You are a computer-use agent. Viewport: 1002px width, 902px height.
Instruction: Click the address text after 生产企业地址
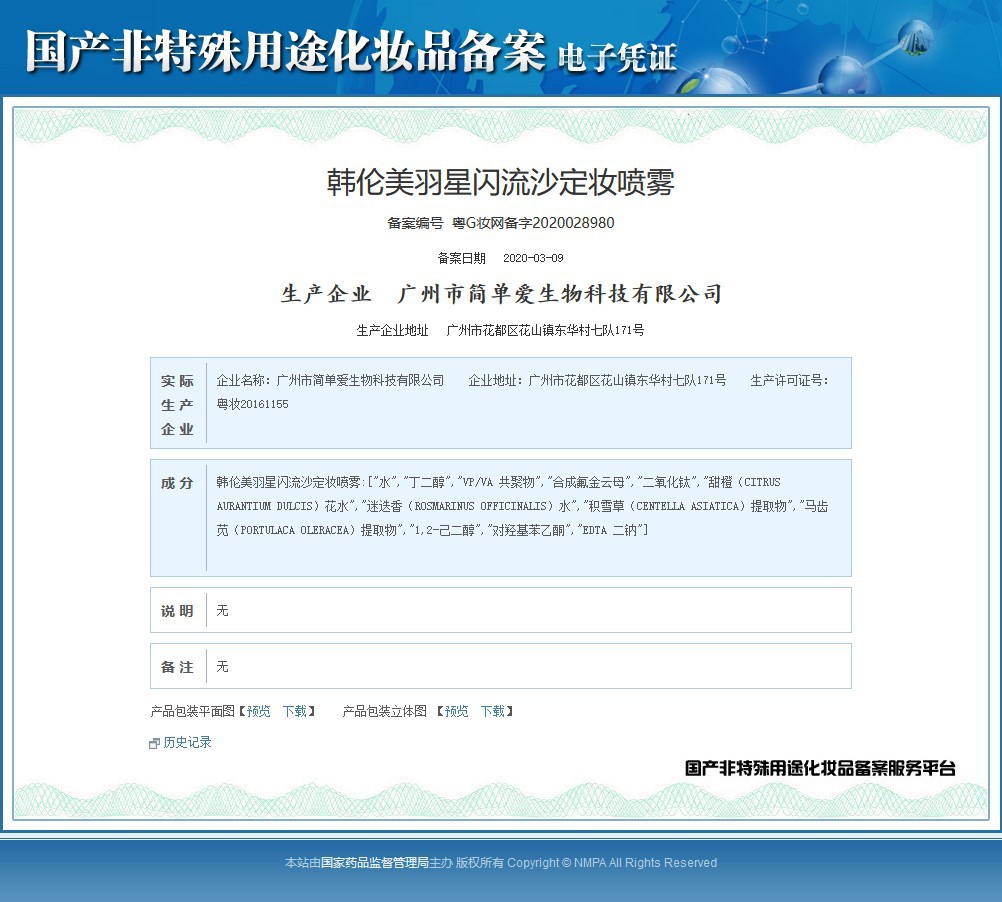(545, 330)
